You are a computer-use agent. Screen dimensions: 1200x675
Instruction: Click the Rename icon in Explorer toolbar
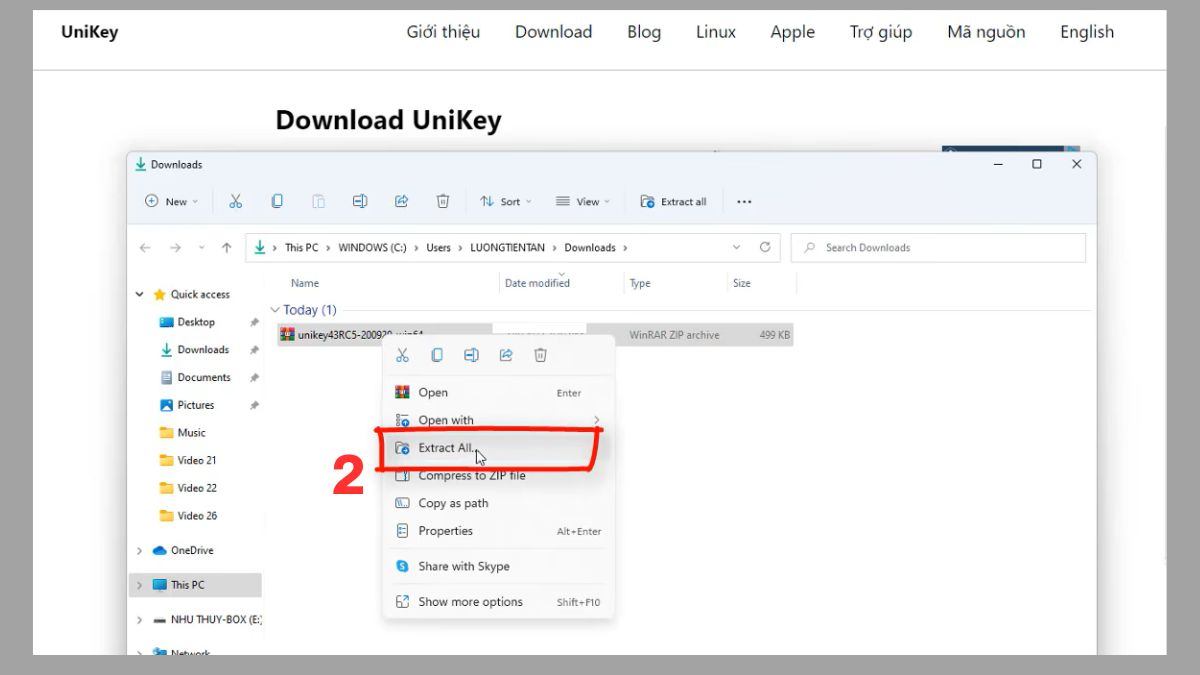pos(360,201)
